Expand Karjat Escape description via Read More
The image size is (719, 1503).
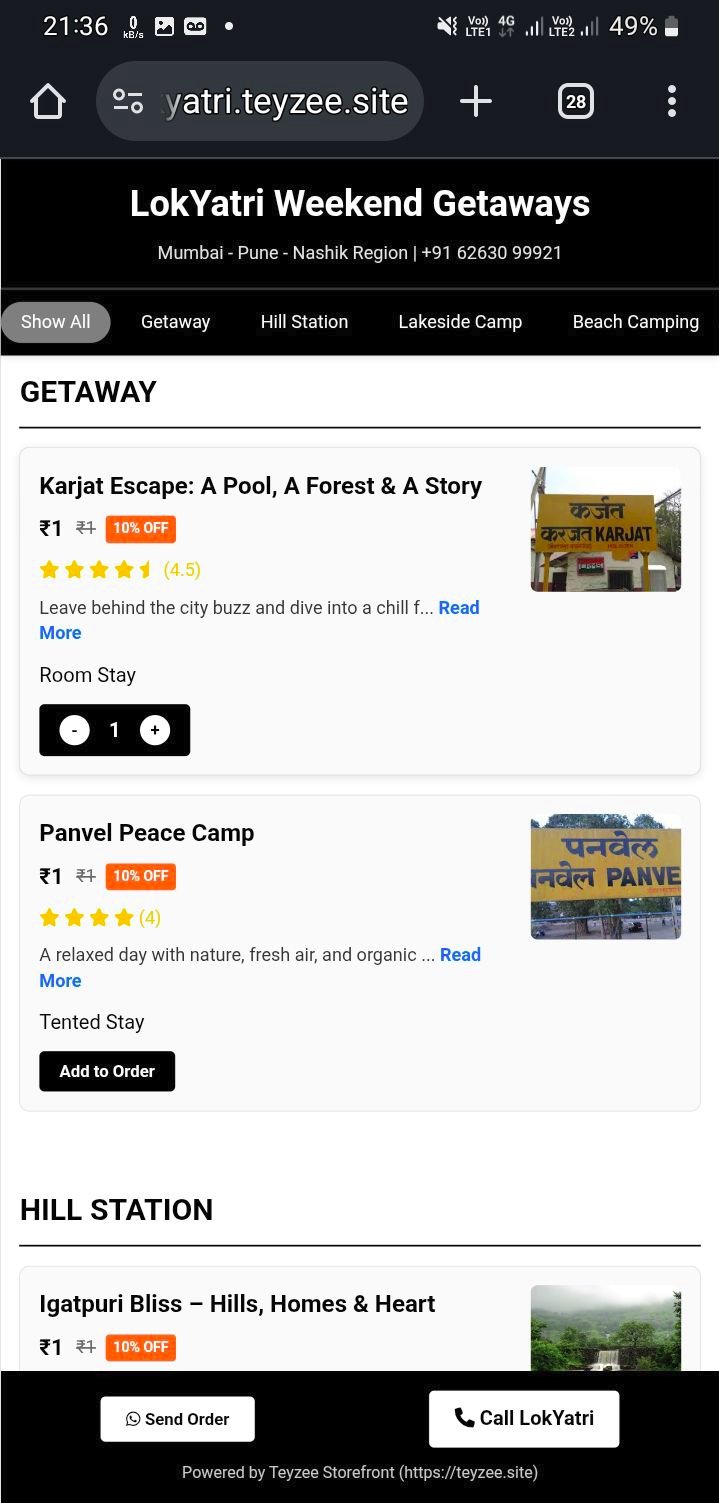pyautogui.click(x=458, y=608)
